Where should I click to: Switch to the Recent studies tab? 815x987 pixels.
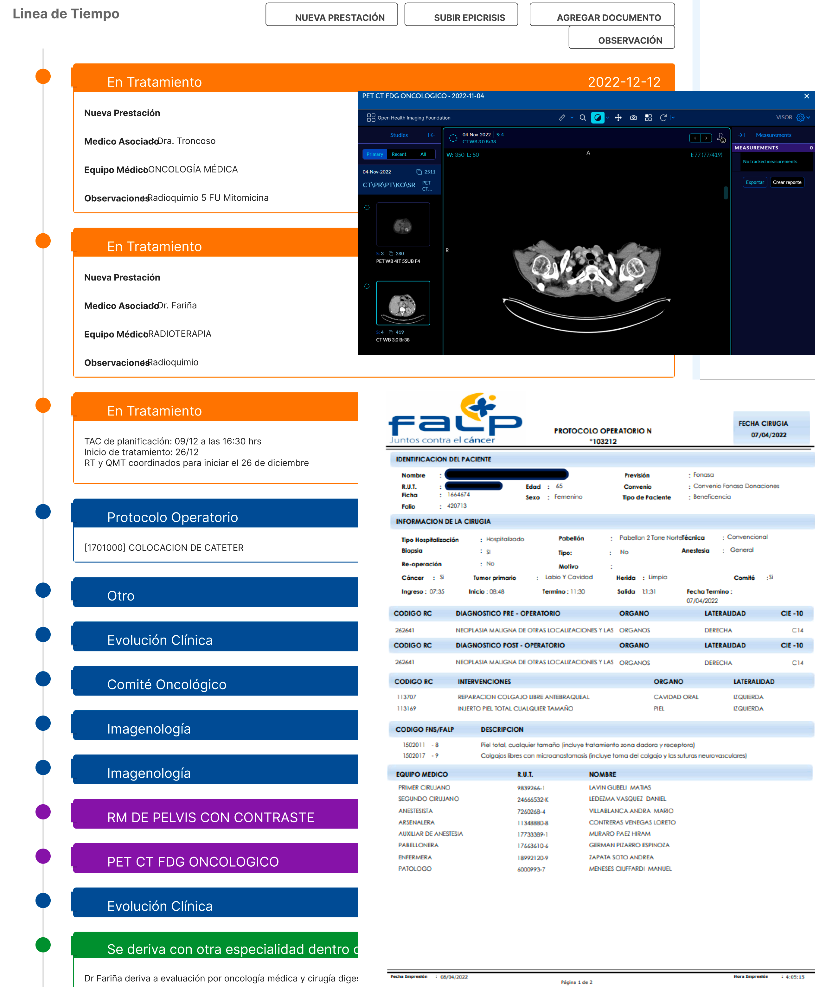[x=399, y=154]
